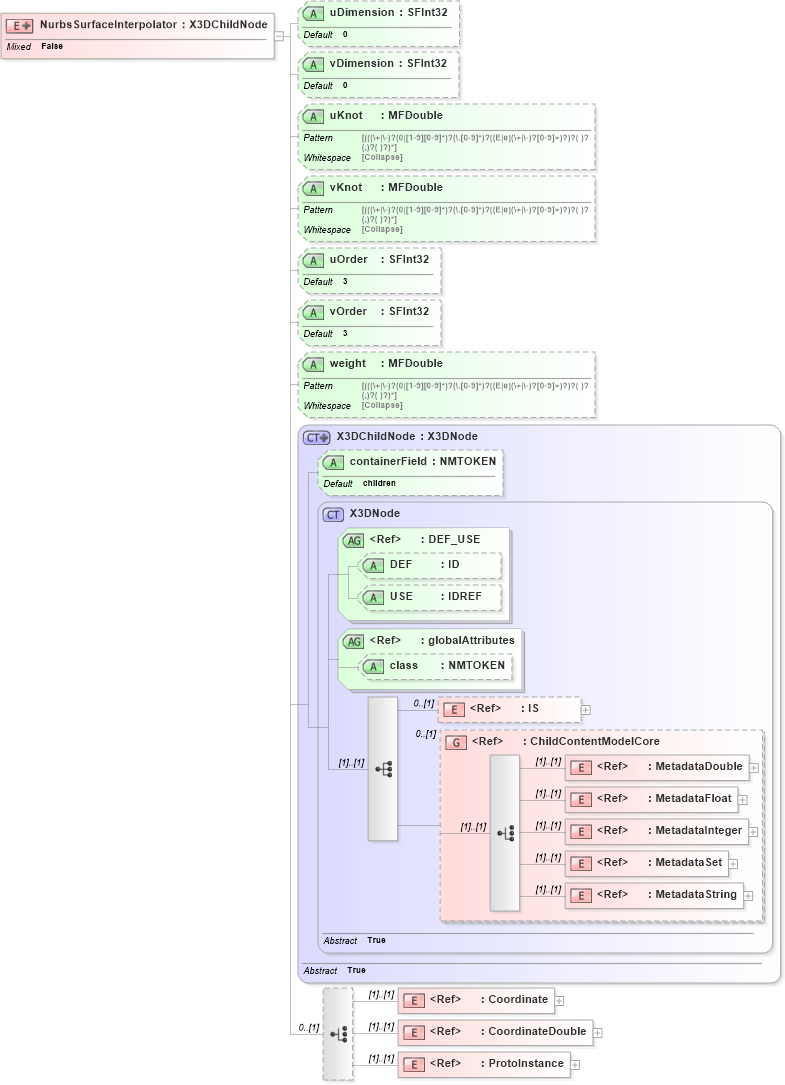Collapse the NurbsSurfaceInterpolator node with the minus box
Viewport: 785px width, 1085px height.
coord(278,36)
